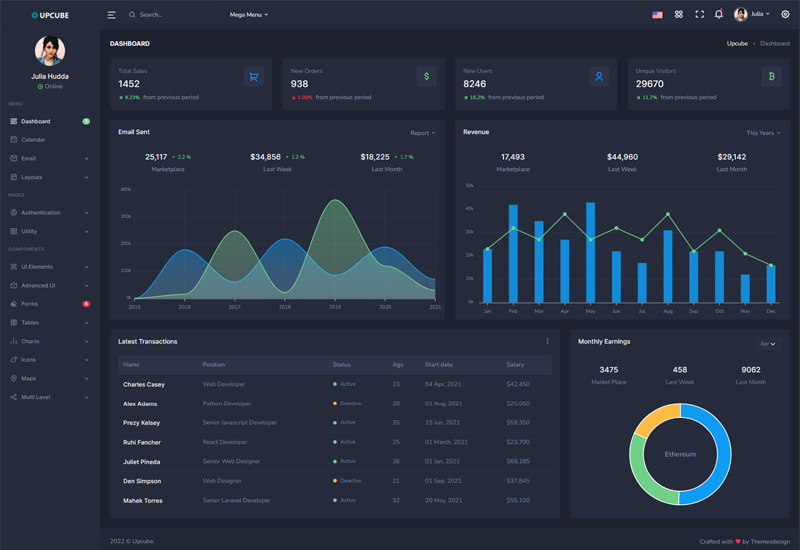Image resolution: width=800 pixels, height=550 pixels.
Task: Open the settings gear in top bar
Action: (x=785, y=15)
